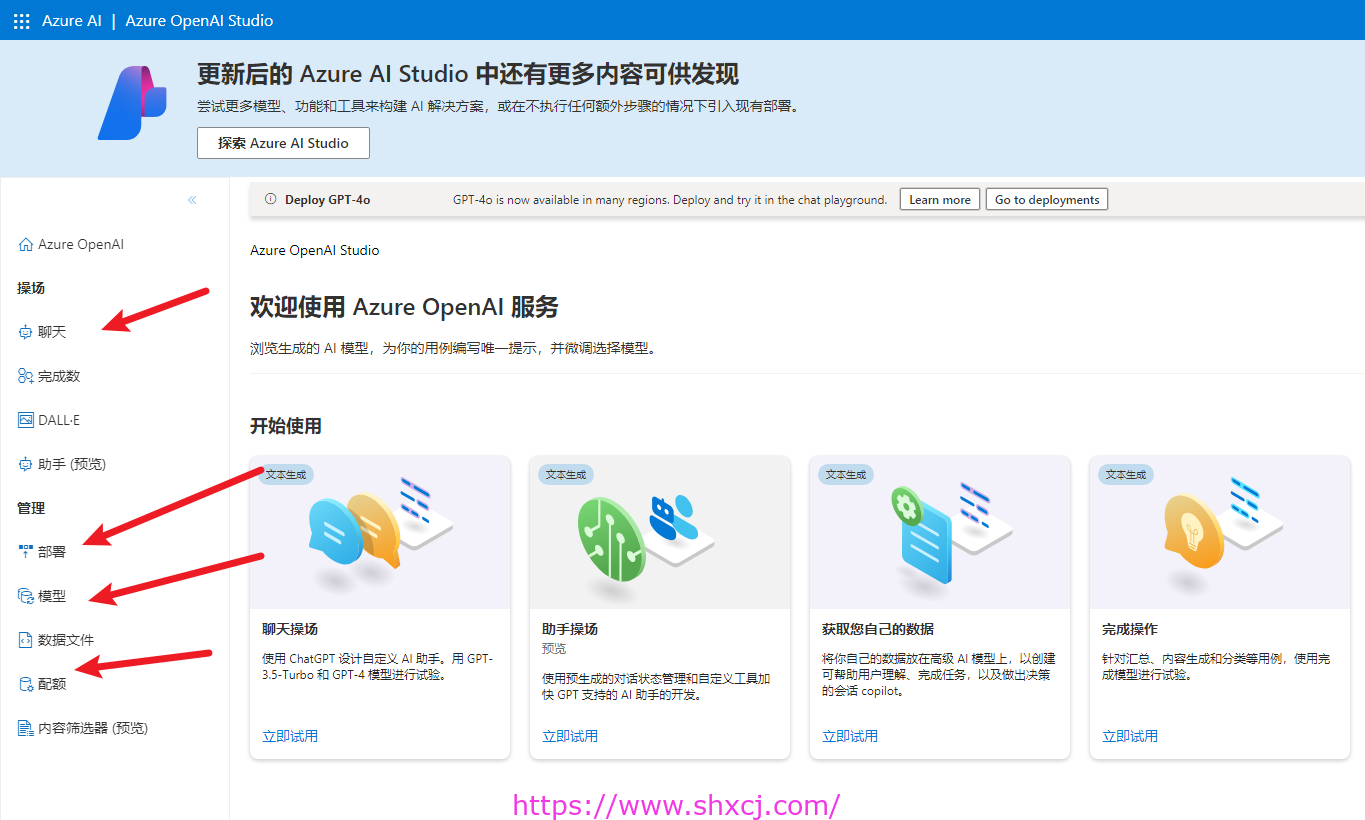The image size is (1365, 820).
Task: Click 立即试用 under 助手操场
Action: pos(570,736)
